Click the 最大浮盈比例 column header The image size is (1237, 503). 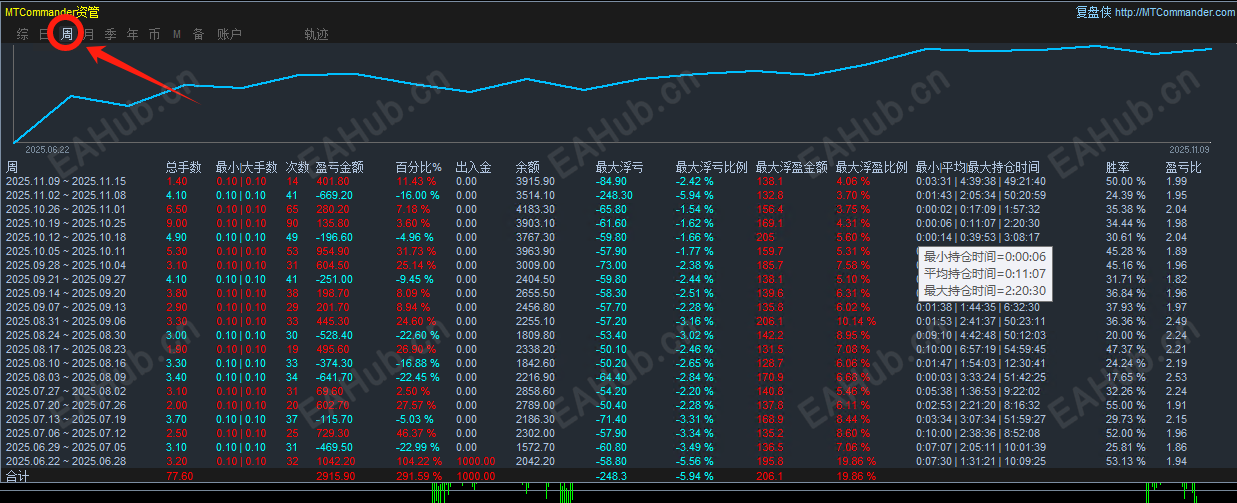871,167
